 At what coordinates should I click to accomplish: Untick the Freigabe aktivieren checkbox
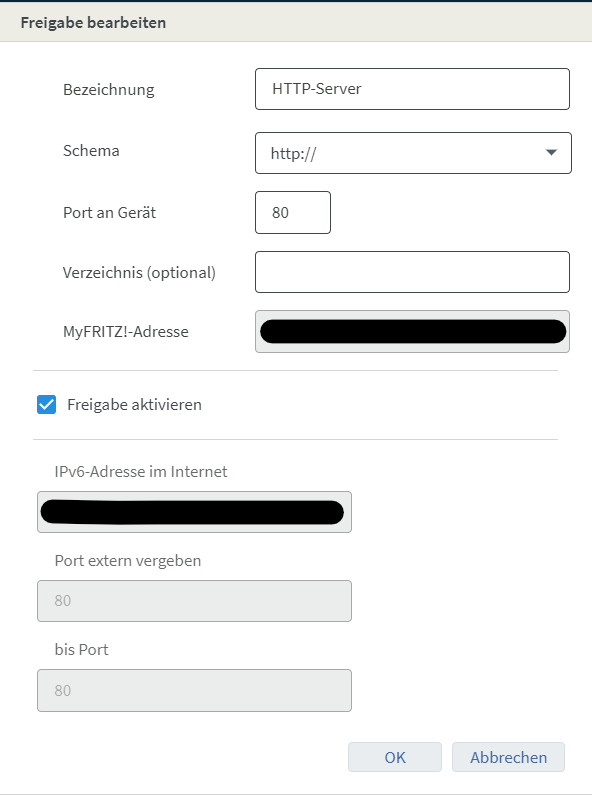[x=47, y=405]
